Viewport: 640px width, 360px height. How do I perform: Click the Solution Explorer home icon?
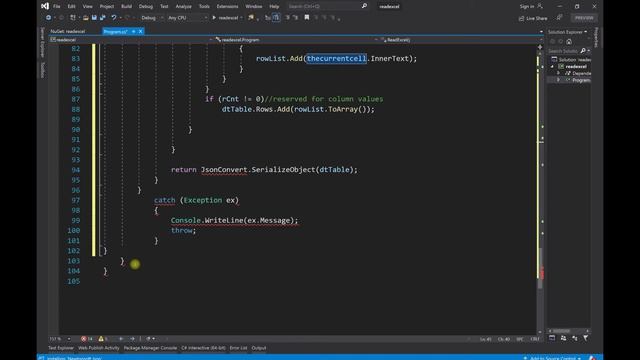pos(569,42)
